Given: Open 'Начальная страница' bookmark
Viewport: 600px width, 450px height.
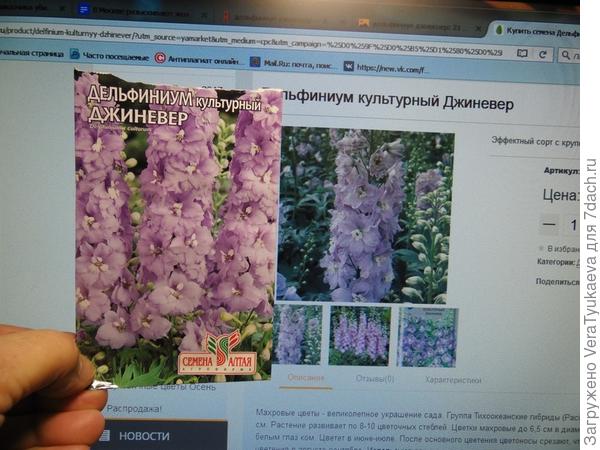Looking at the screenshot, I should (x=31, y=54).
